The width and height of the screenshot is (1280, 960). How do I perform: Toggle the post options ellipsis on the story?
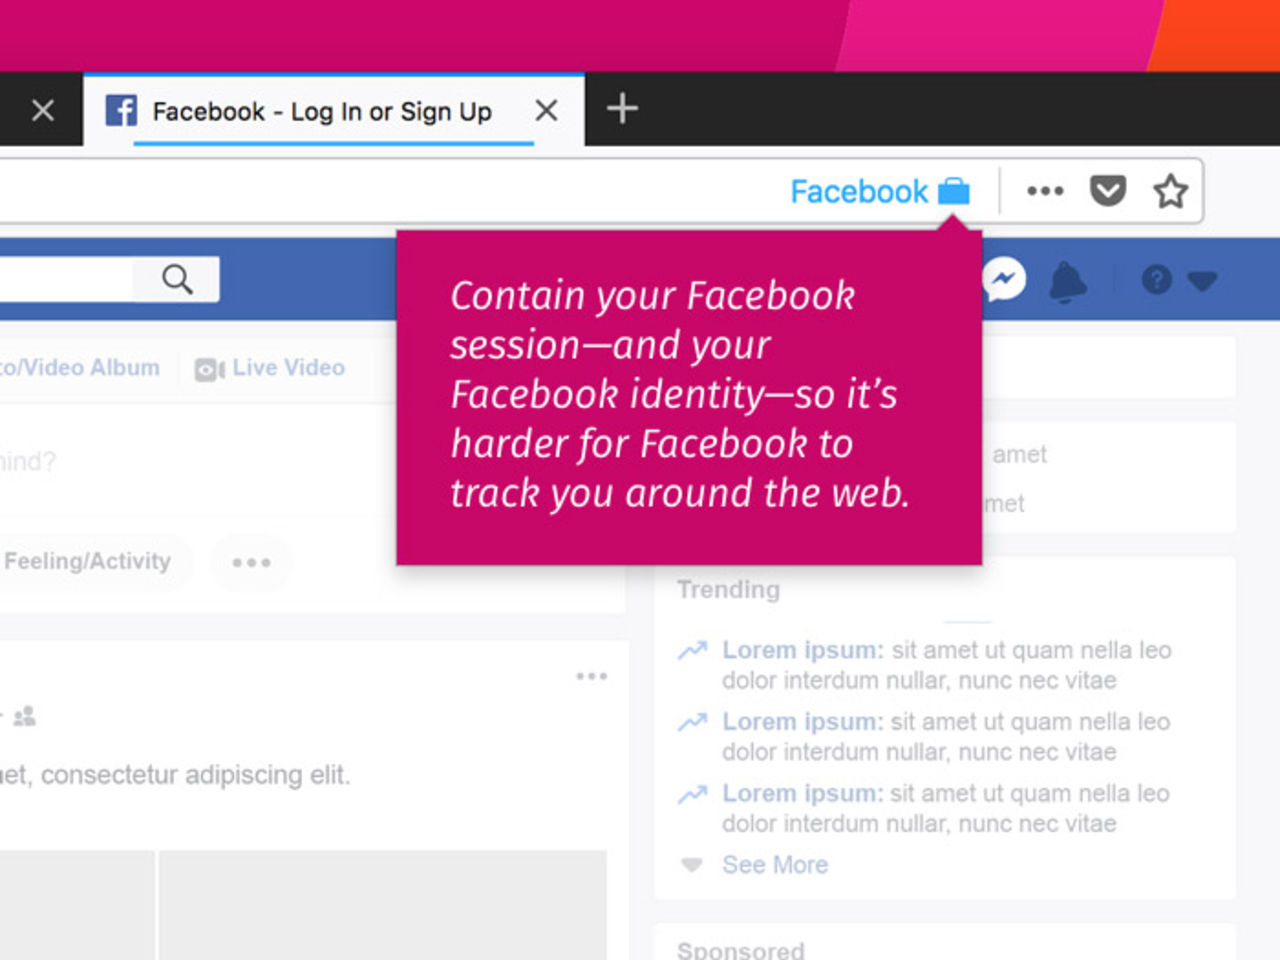coord(592,676)
